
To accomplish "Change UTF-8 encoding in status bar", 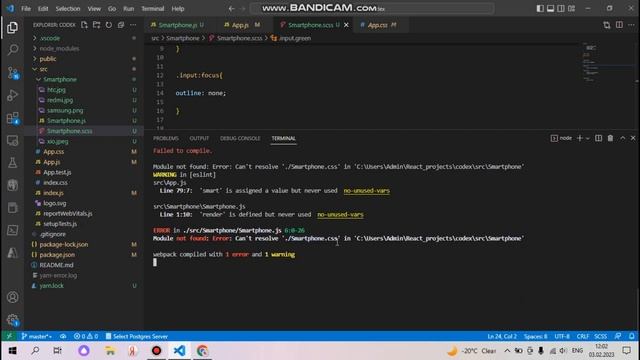I will point(562,336).
